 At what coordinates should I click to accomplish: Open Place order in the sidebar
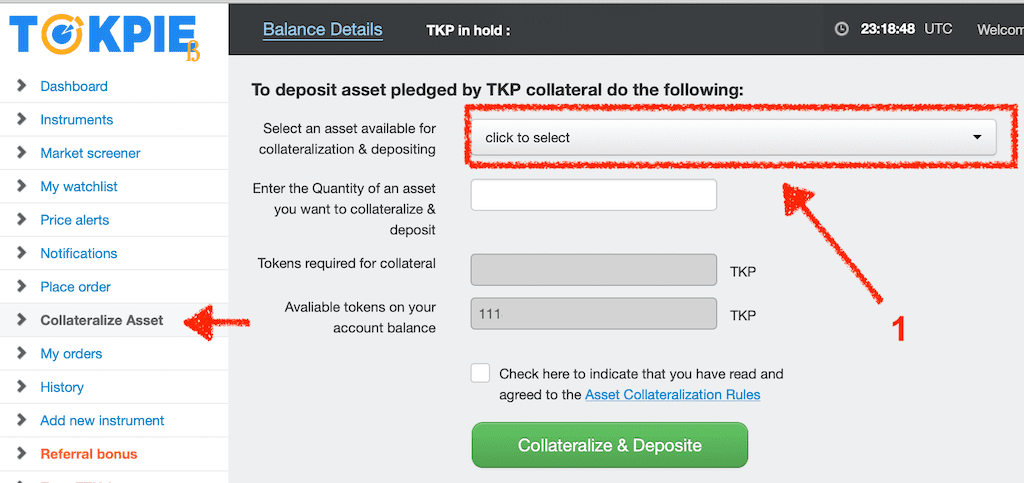click(x=75, y=287)
